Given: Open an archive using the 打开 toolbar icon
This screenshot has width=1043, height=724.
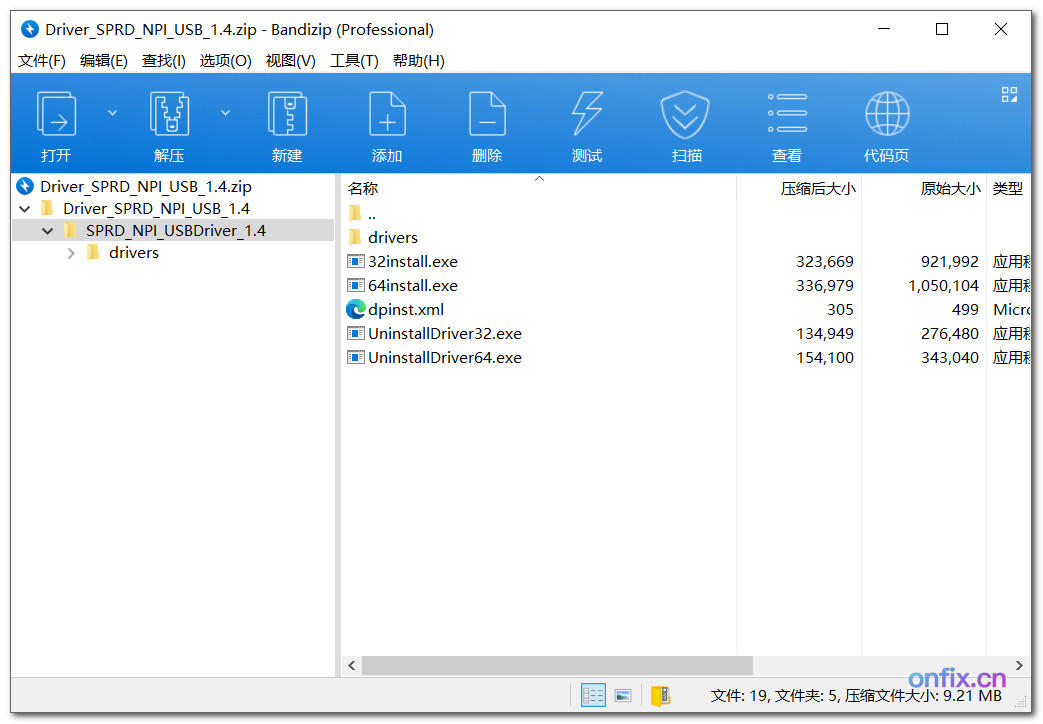Looking at the screenshot, I should pyautogui.click(x=56, y=122).
